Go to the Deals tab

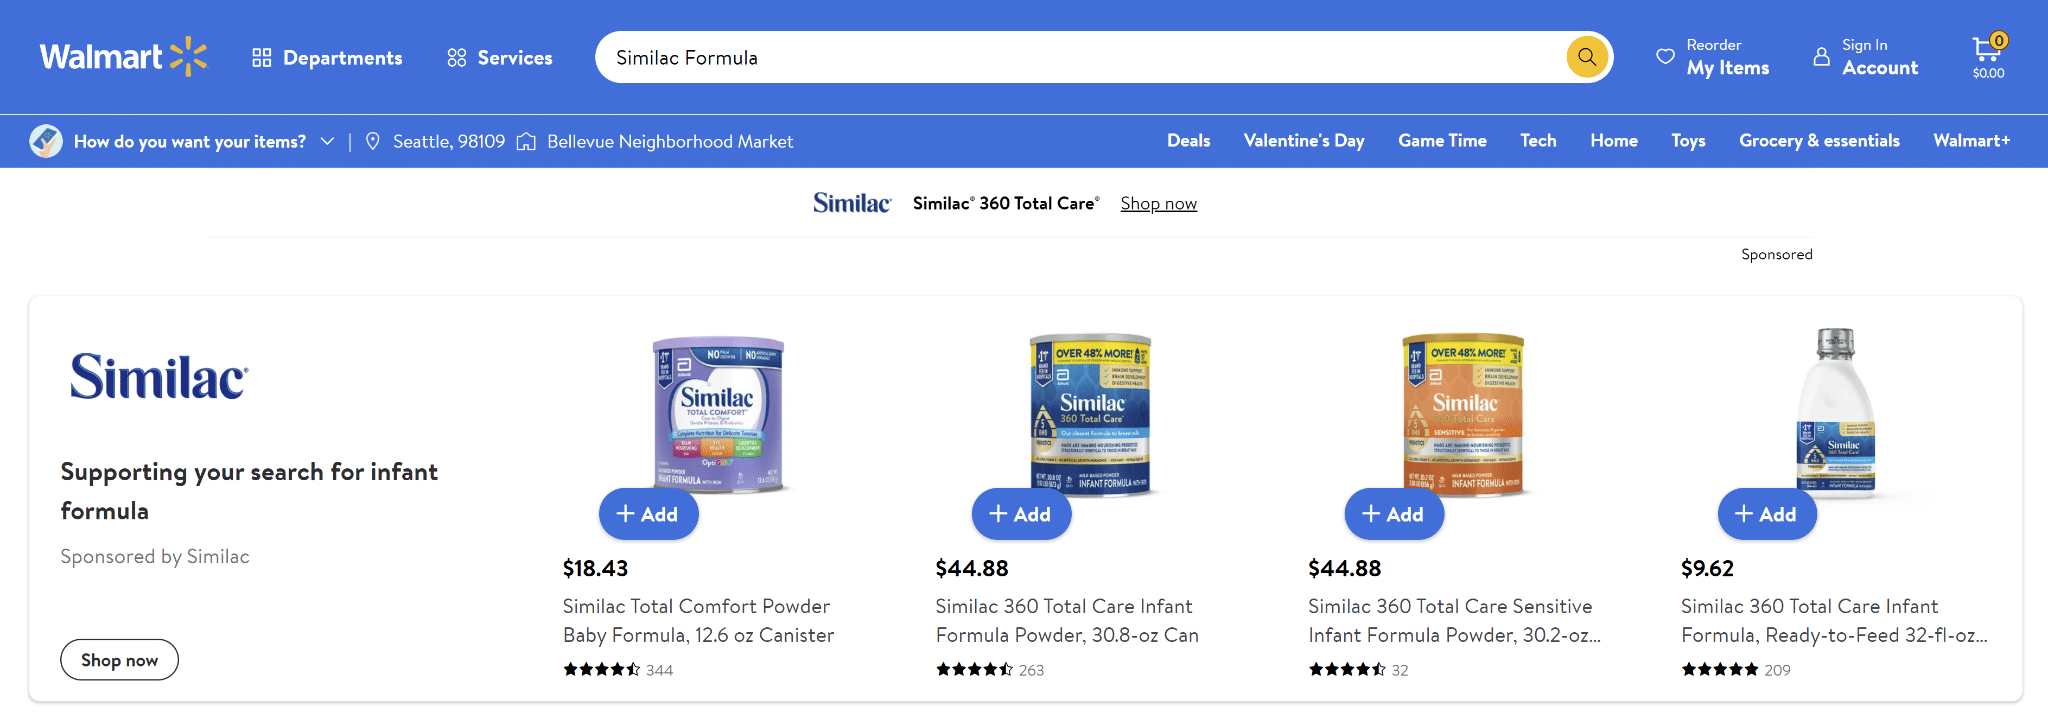click(1188, 141)
